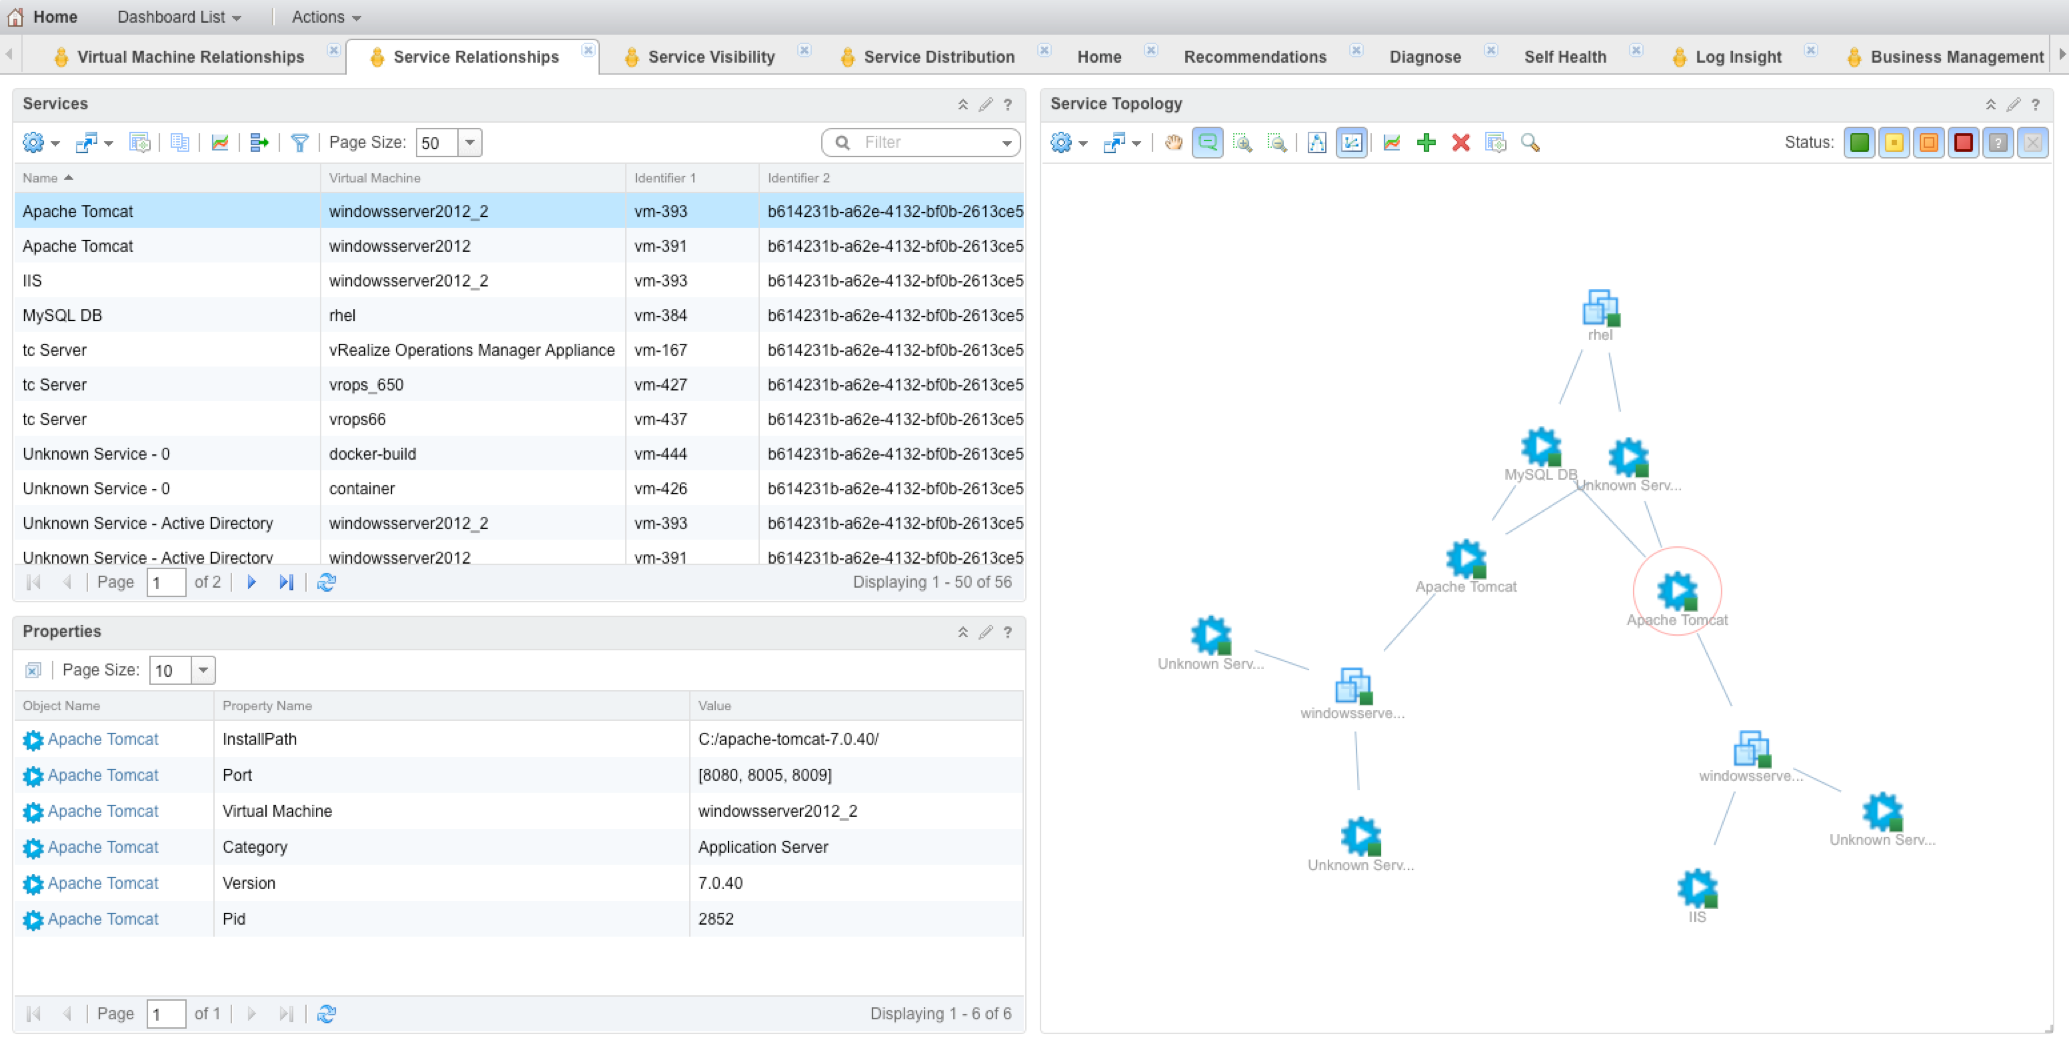Open the Services Page Size dropdown

tap(470, 143)
